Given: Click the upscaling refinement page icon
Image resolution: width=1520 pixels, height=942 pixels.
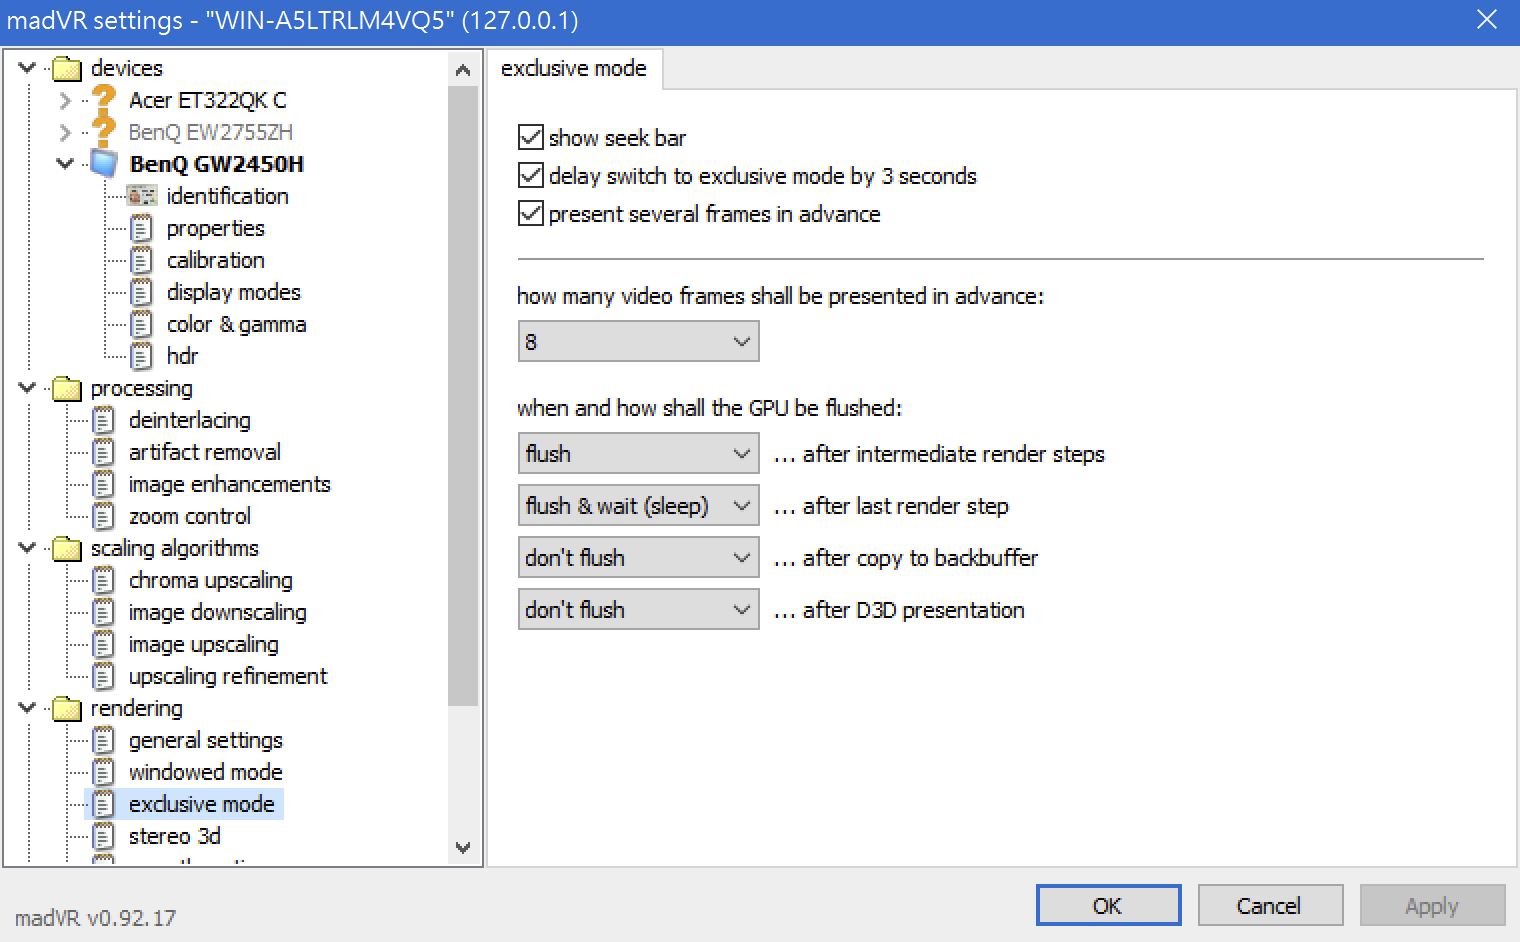Looking at the screenshot, I should pos(104,676).
